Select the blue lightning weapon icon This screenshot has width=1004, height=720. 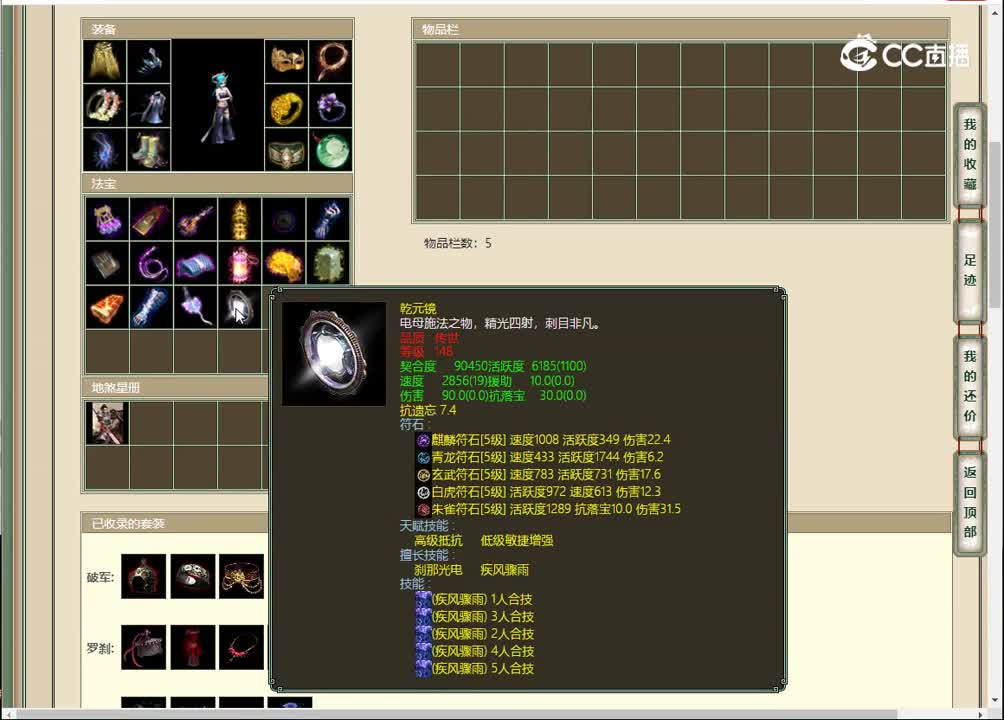coord(104,150)
